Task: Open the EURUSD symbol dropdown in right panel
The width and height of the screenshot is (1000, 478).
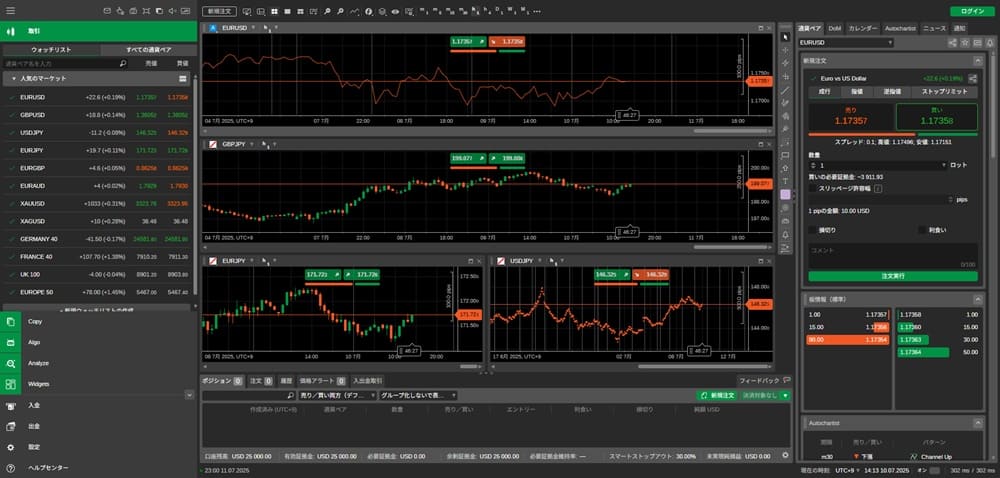Action: (846, 43)
